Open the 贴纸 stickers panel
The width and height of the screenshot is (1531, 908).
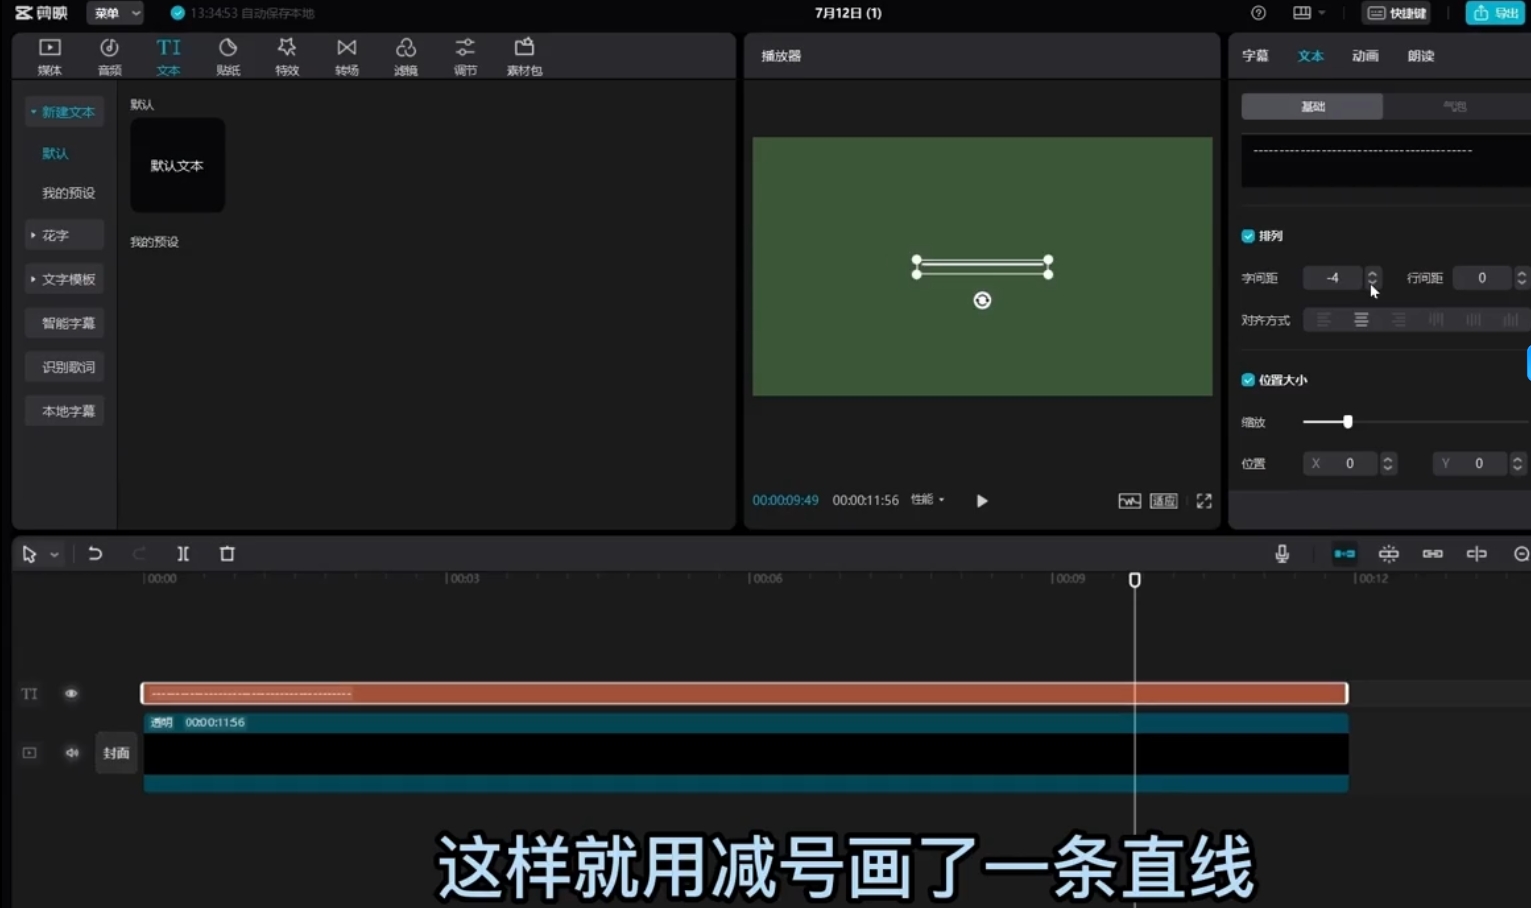pyautogui.click(x=228, y=56)
